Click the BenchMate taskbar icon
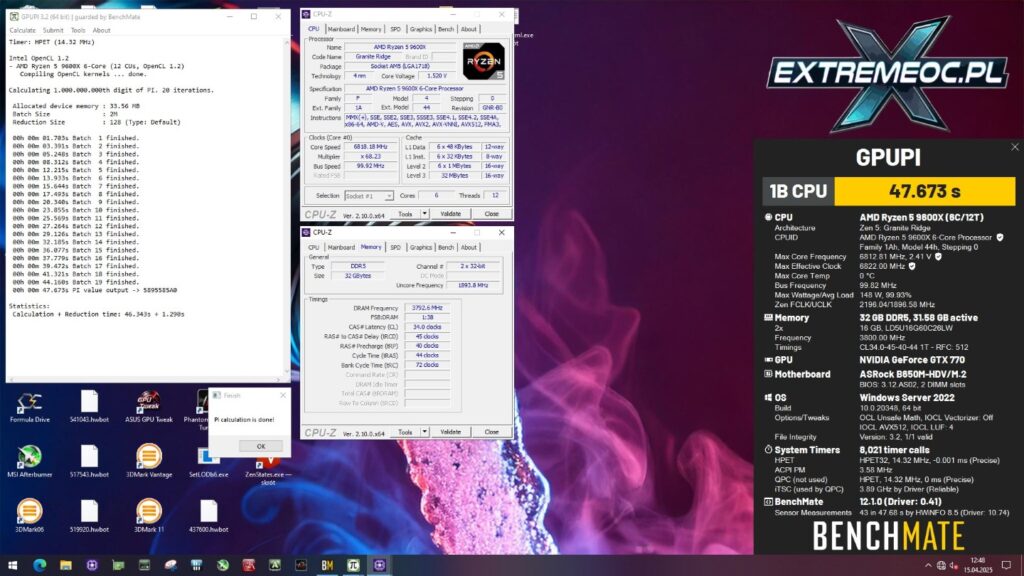 [327, 565]
